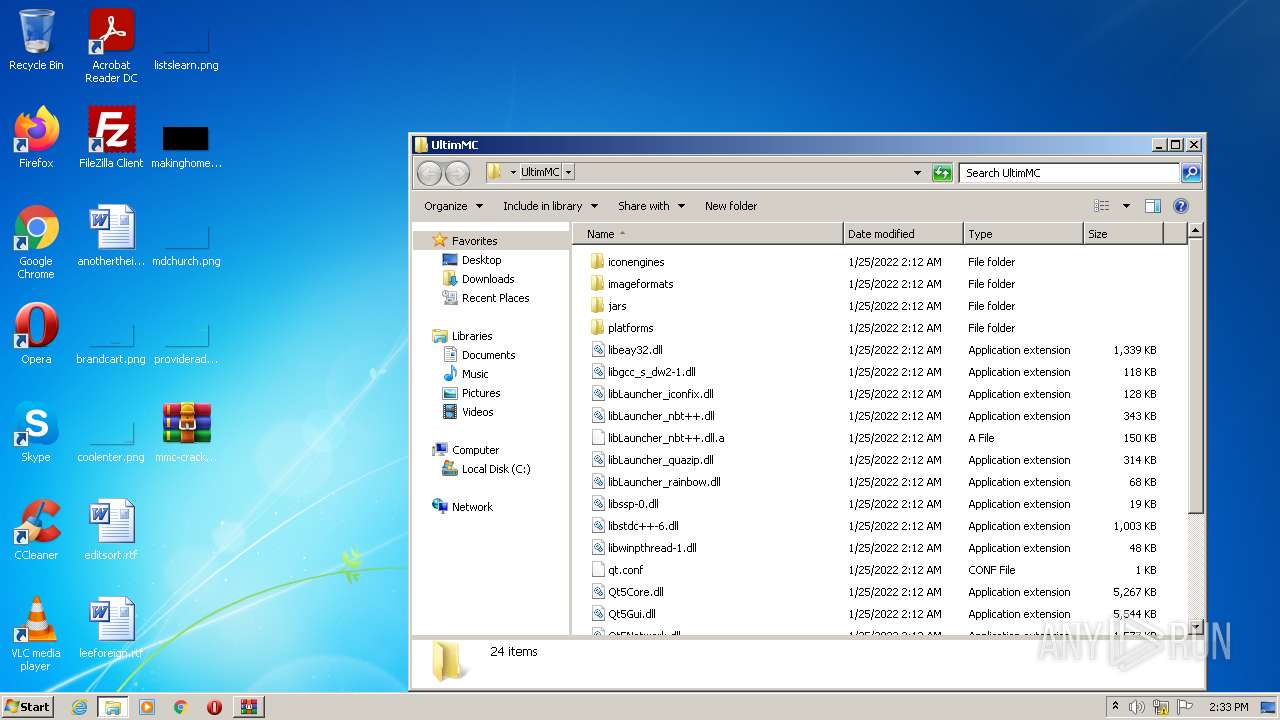Image resolution: width=1280 pixels, height=720 pixels.
Task: Open Desktop in navigation pane
Action: (x=481, y=260)
